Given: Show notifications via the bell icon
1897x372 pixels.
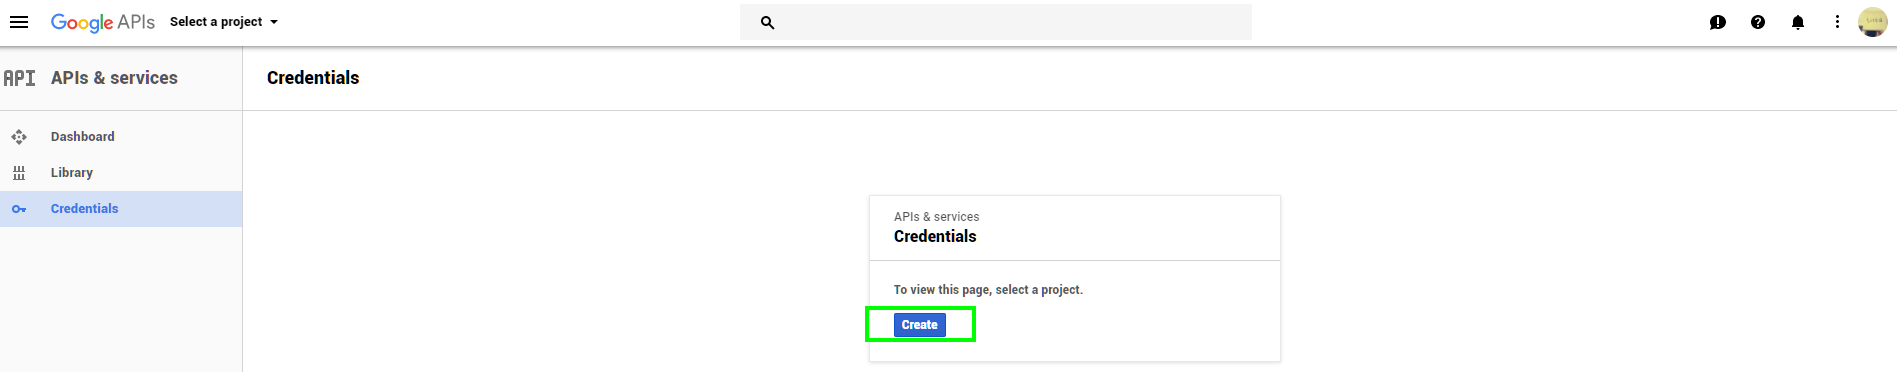Looking at the screenshot, I should coord(1798,22).
